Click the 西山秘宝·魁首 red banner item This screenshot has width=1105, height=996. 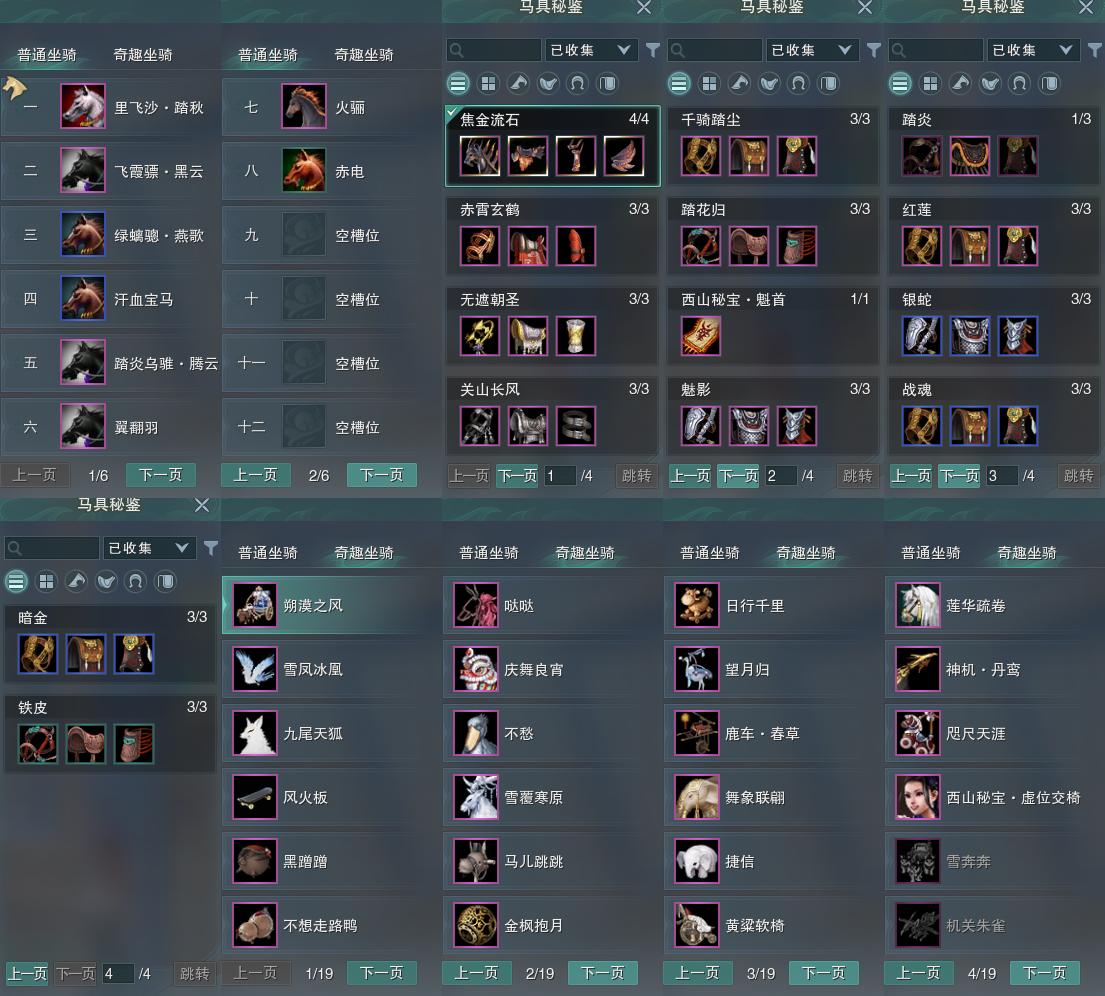pyautogui.click(x=700, y=336)
